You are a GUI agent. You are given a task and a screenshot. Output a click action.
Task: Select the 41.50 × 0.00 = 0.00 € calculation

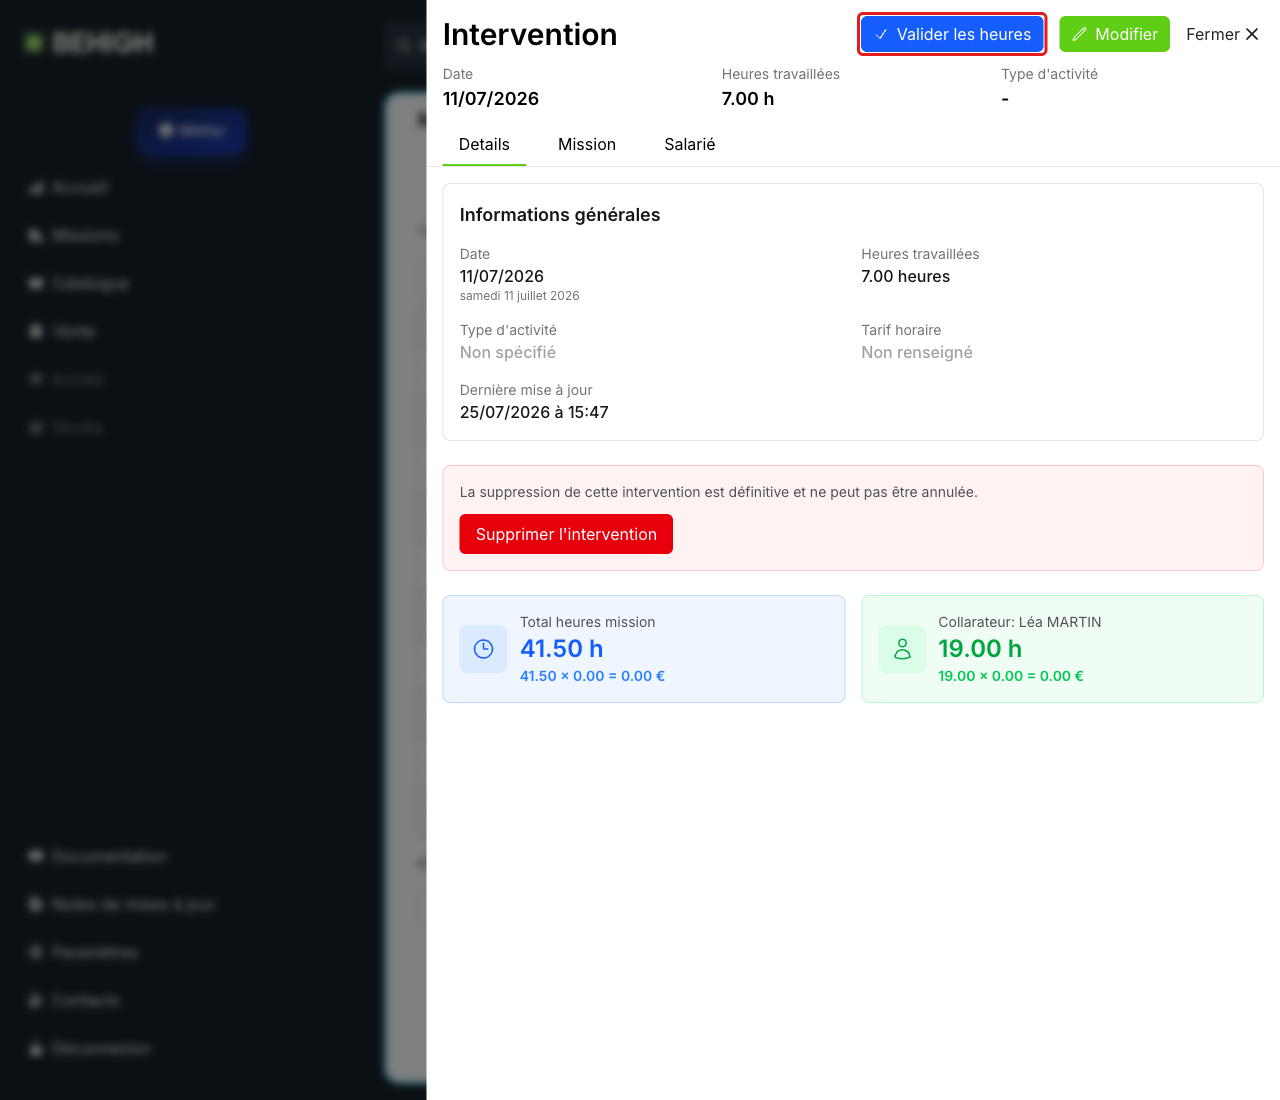click(x=592, y=676)
